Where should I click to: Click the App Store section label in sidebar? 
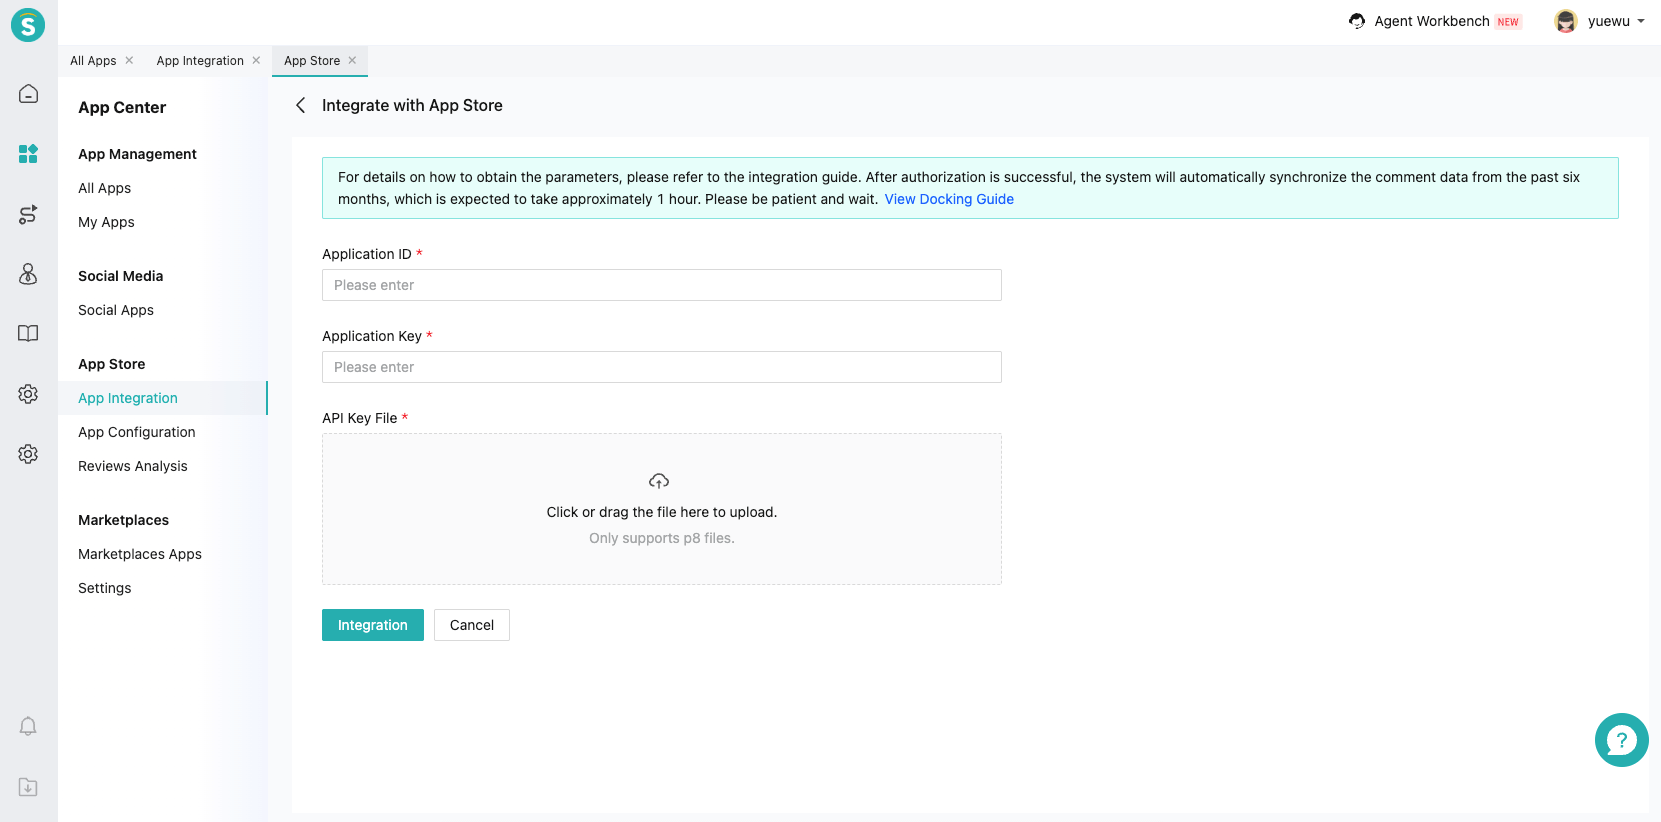point(111,364)
